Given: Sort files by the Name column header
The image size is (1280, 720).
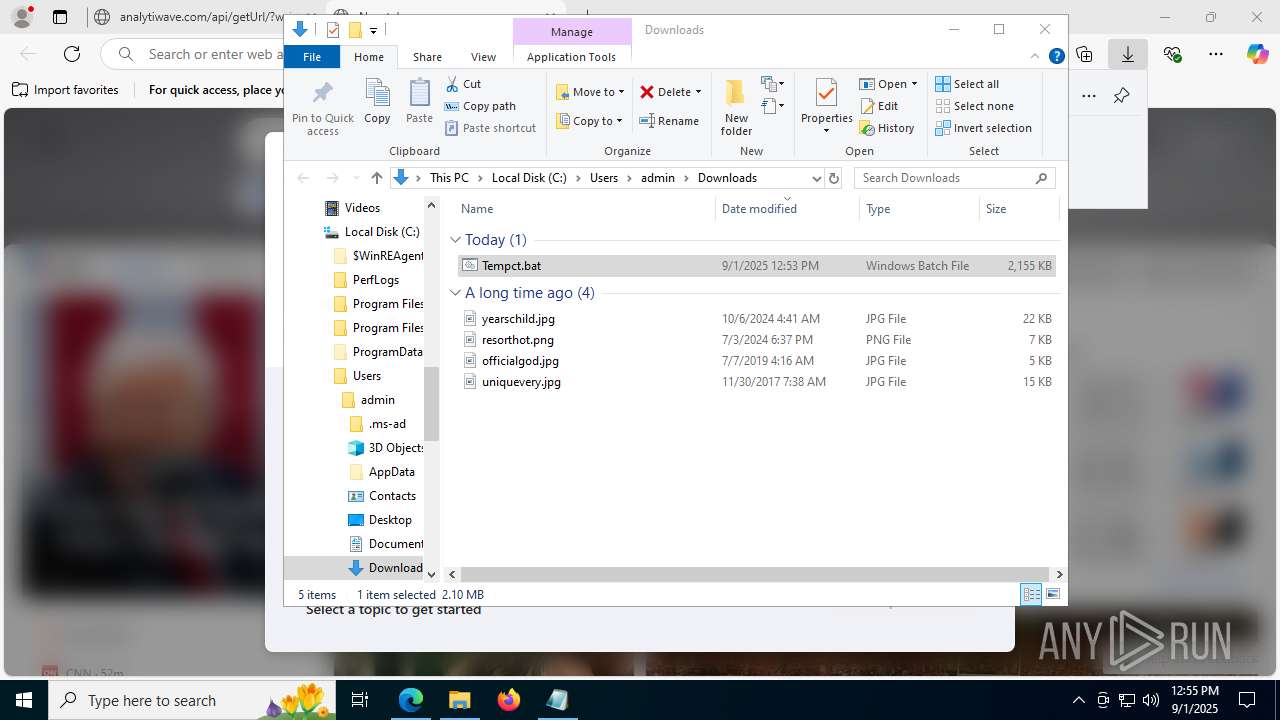Looking at the screenshot, I should click(x=585, y=209).
